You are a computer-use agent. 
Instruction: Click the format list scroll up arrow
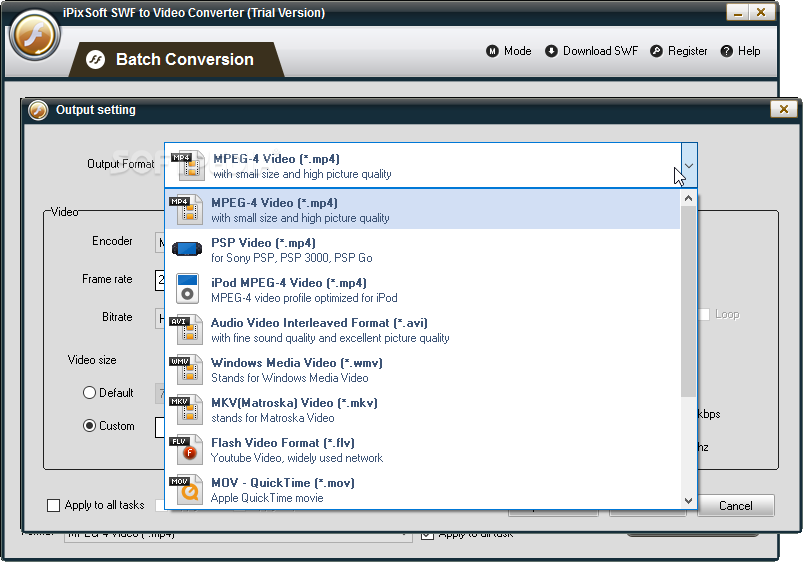point(688,198)
